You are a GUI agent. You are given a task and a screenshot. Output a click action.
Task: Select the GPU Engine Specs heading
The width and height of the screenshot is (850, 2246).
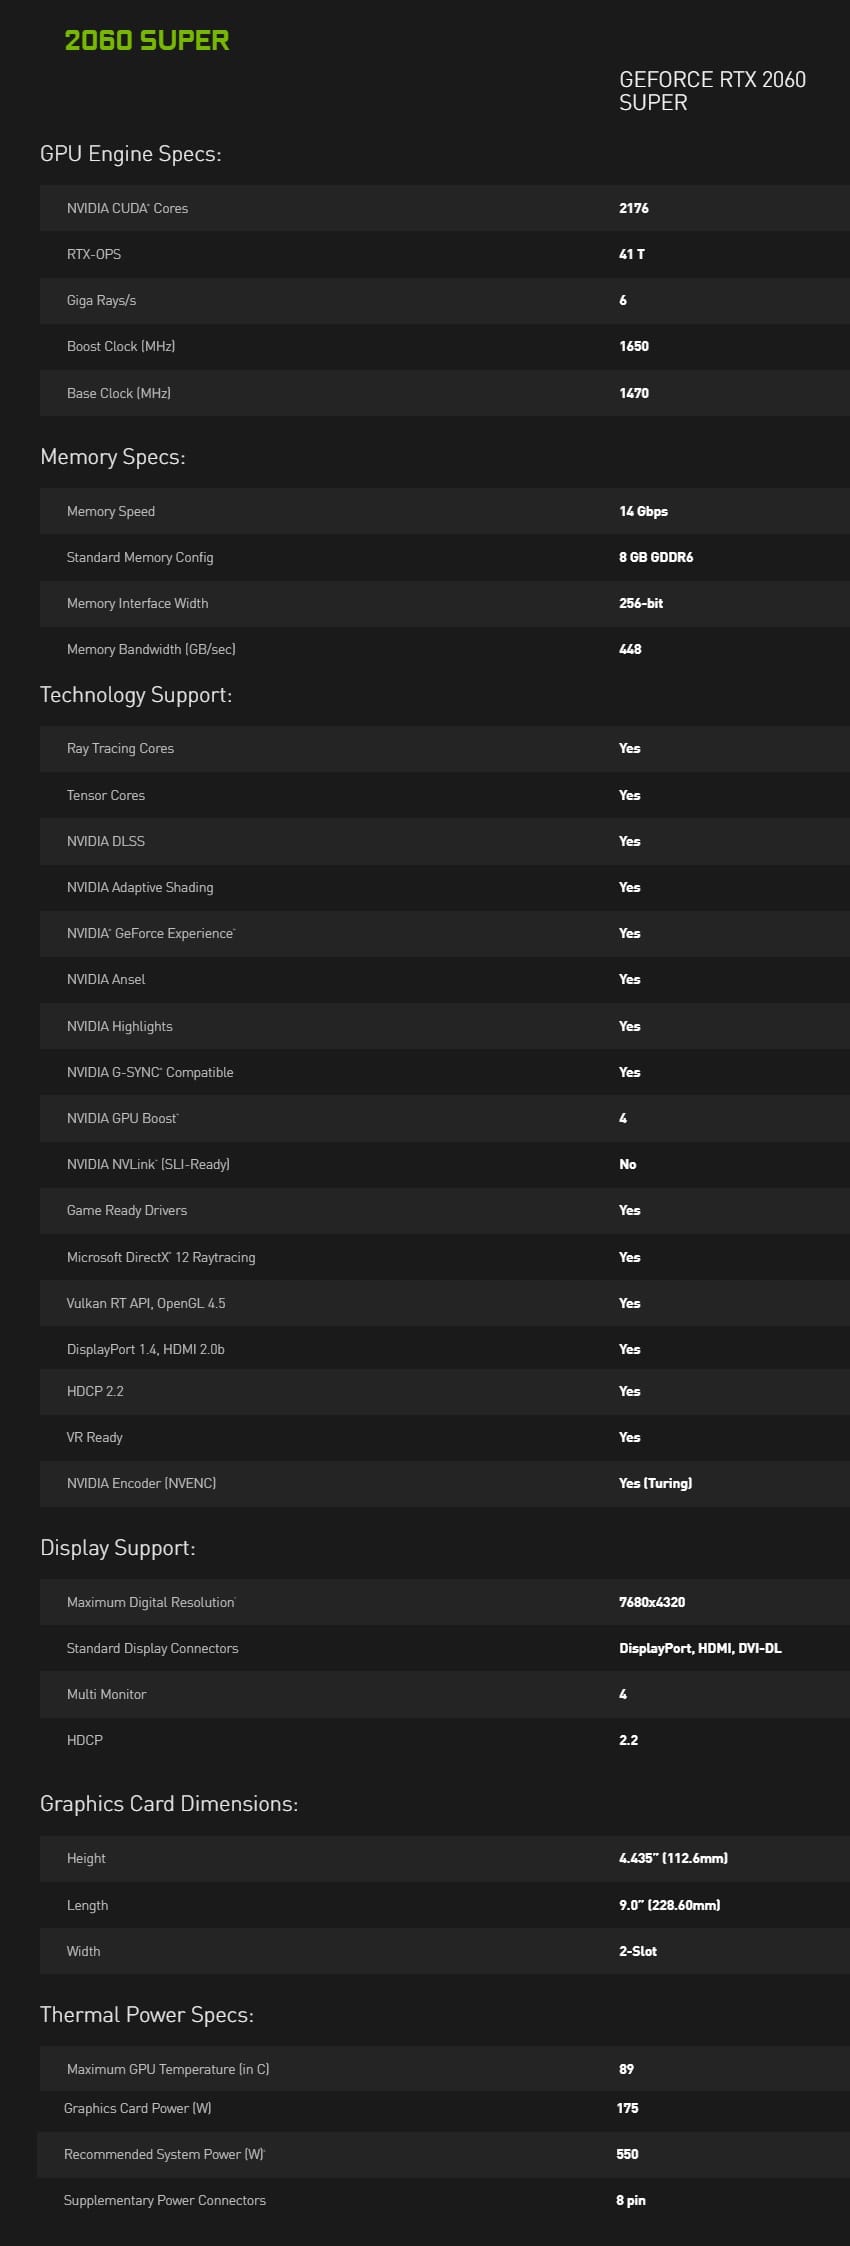coord(130,154)
